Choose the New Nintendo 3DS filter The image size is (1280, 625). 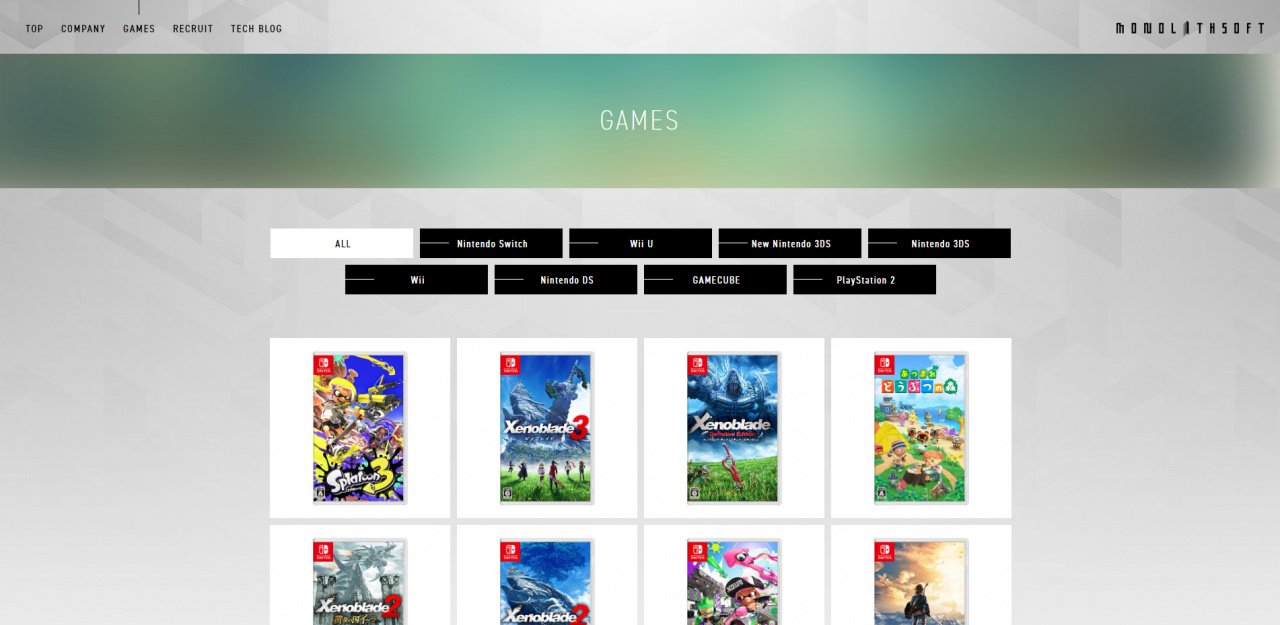pos(790,243)
